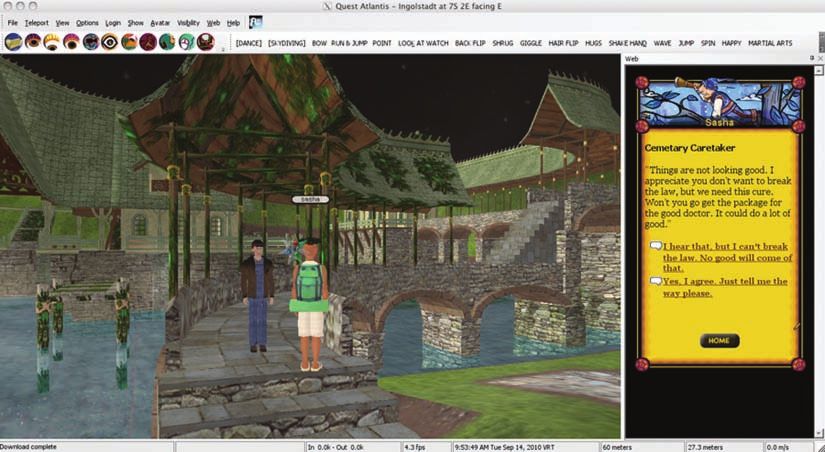Screen dimensions: 825x452
Task: Select LOOK AT WATCH gesture
Action: [x=423, y=43]
